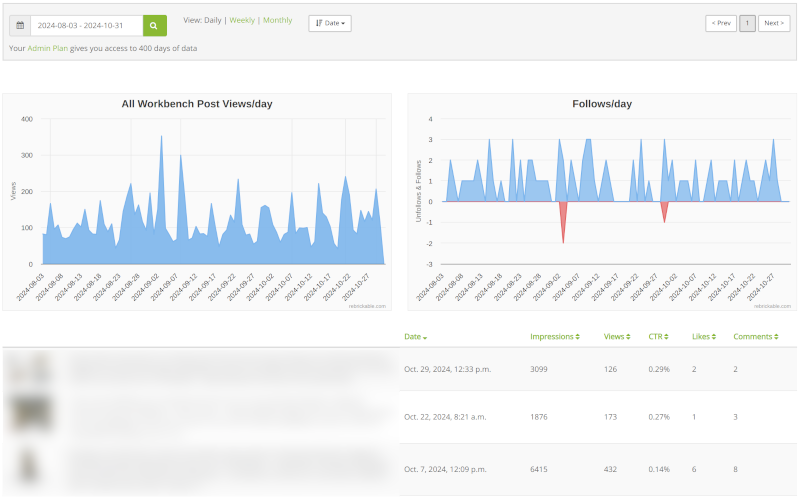Go to the Next page
Viewport: 800px width, 498px height.
(773, 23)
